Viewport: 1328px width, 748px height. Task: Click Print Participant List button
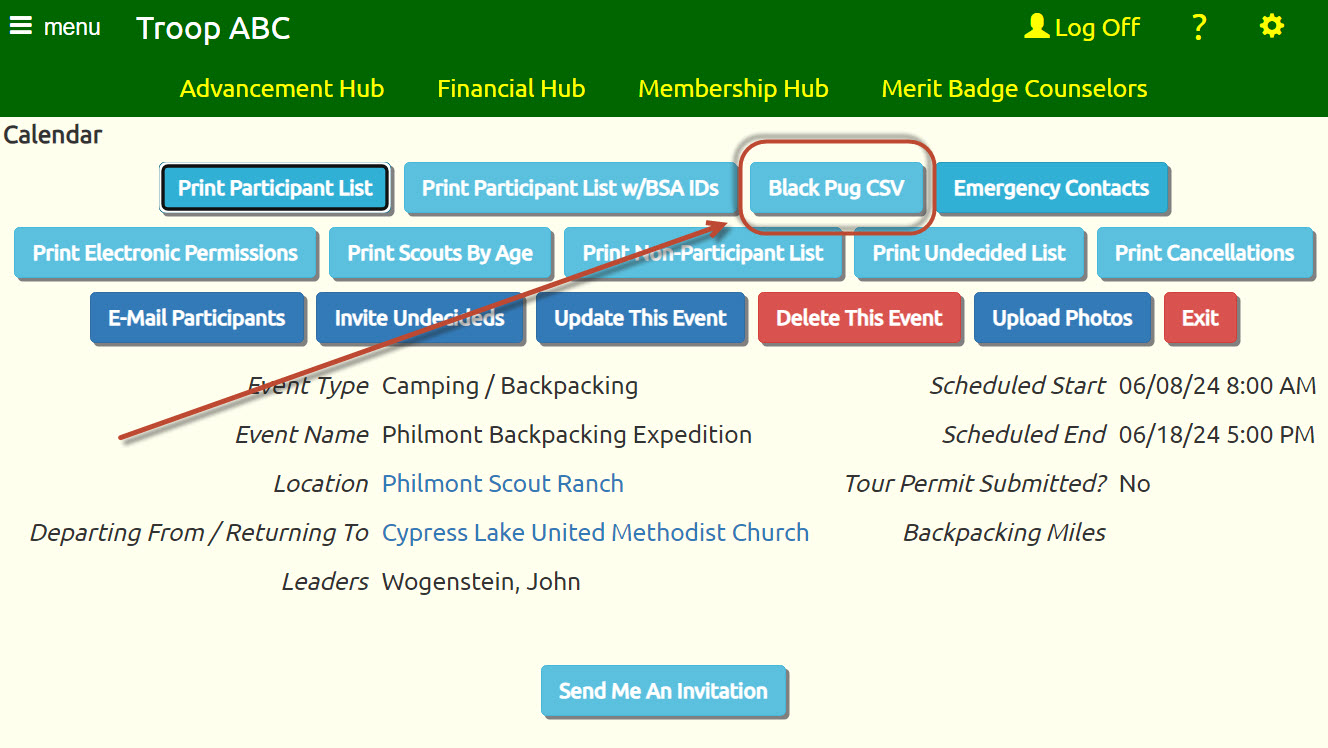275,188
